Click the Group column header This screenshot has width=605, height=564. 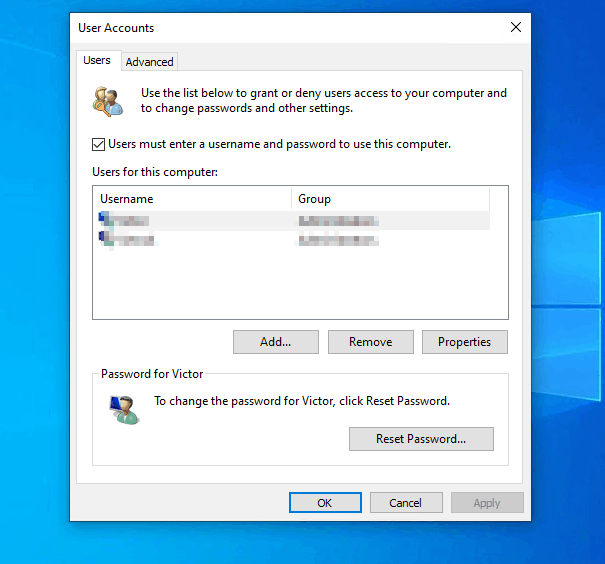coord(390,199)
